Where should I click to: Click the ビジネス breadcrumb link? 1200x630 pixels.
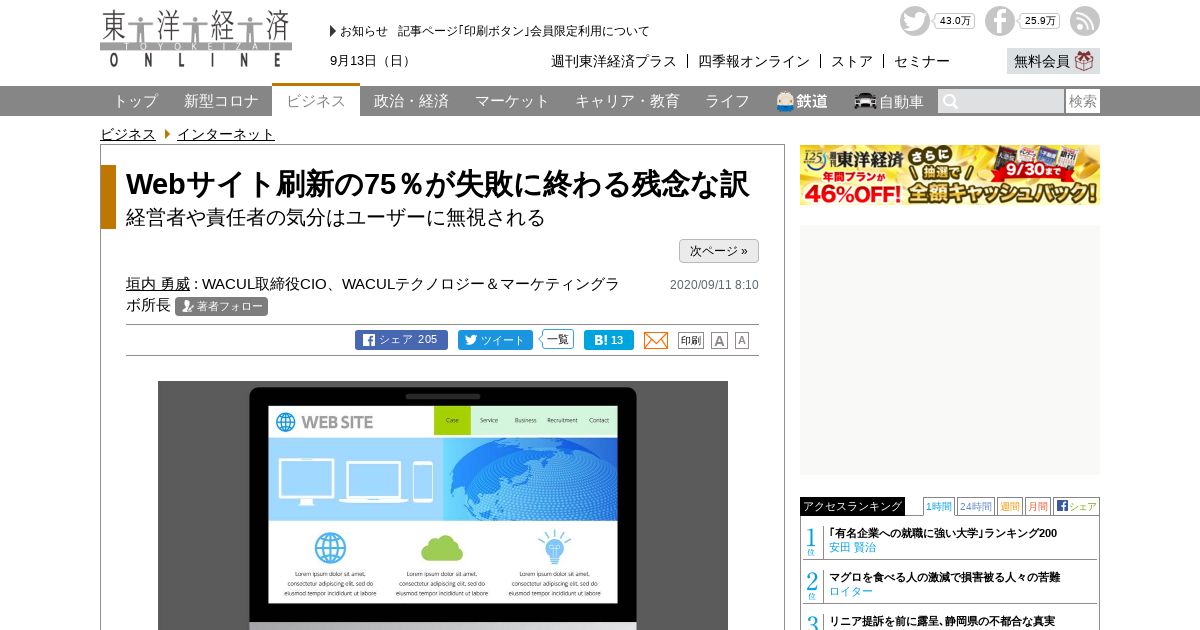coord(128,134)
